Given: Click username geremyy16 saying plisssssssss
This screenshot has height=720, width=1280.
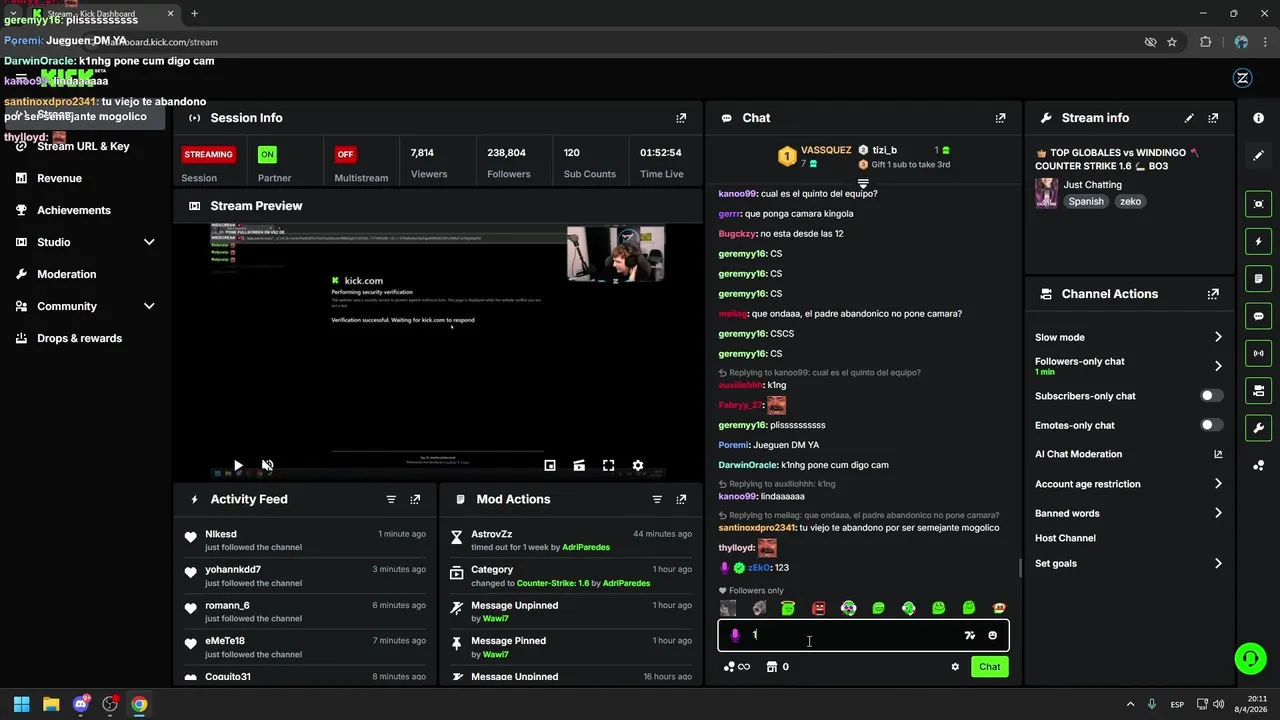Looking at the screenshot, I should 742,425.
